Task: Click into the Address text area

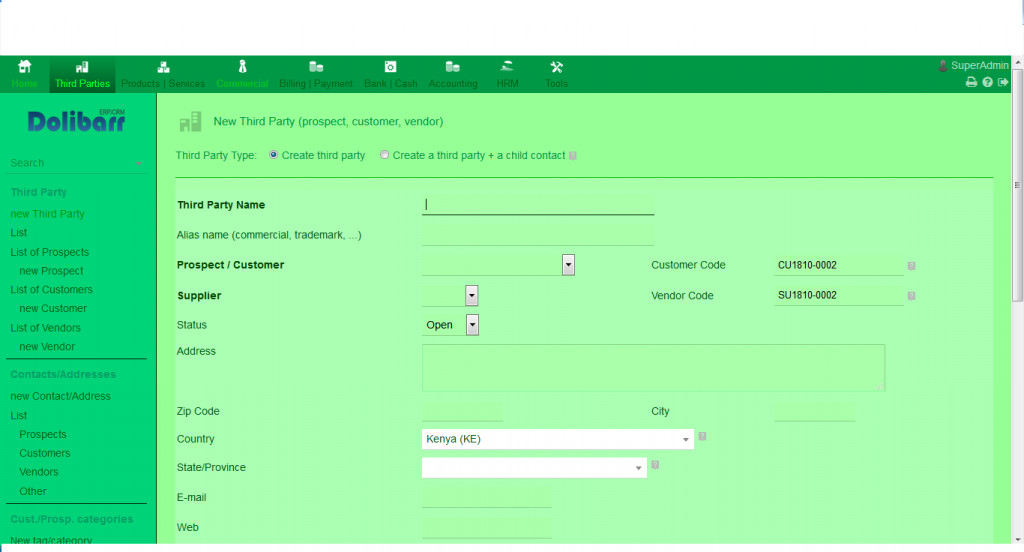Action: (653, 368)
